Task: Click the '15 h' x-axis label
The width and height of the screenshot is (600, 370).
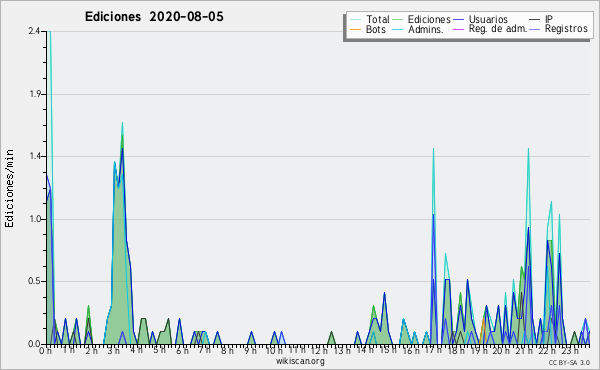Action: [388, 350]
